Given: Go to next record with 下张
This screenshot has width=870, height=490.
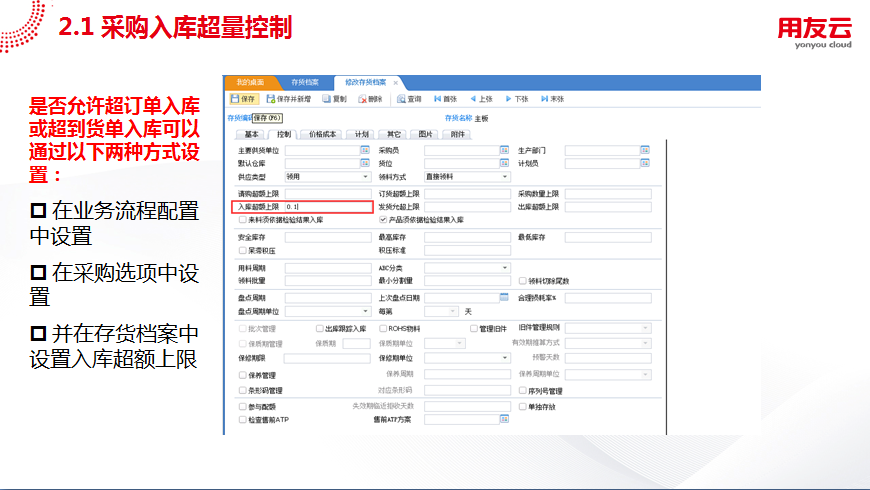Looking at the screenshot, I should [517, 99].
